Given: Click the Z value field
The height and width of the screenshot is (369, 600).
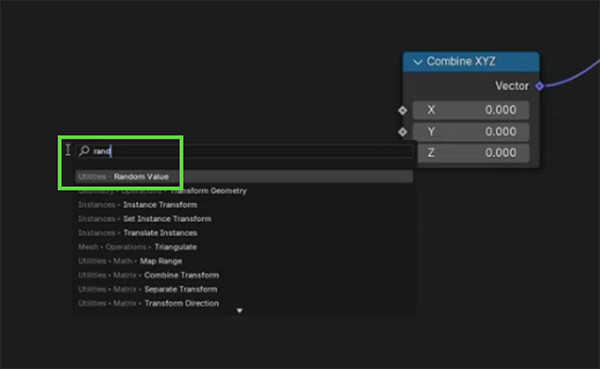Looking at the screenshot, I should pos(473,153).
